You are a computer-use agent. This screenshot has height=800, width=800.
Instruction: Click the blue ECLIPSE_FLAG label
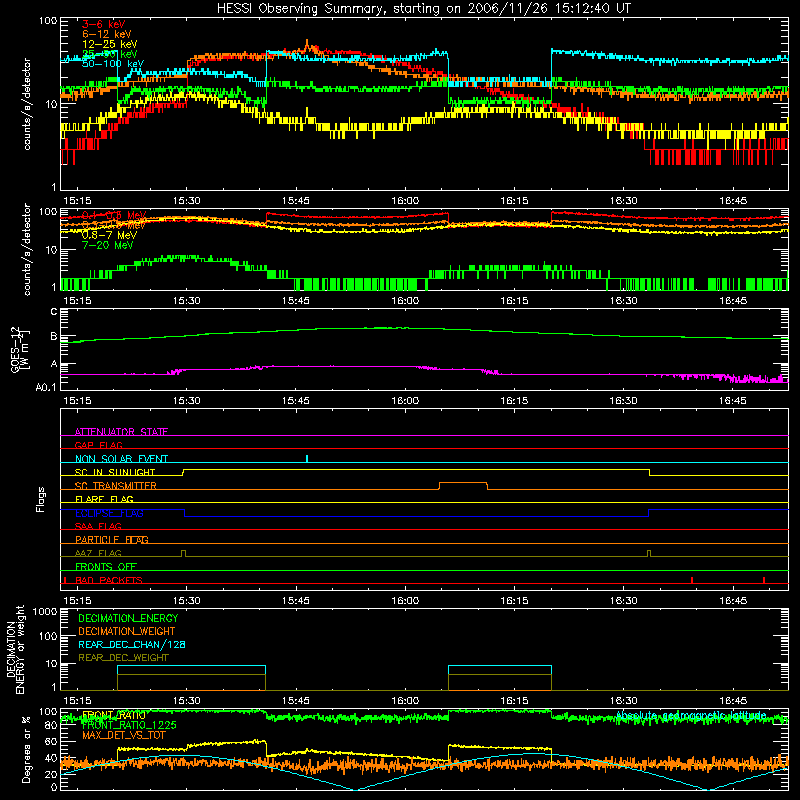[109, 513]
